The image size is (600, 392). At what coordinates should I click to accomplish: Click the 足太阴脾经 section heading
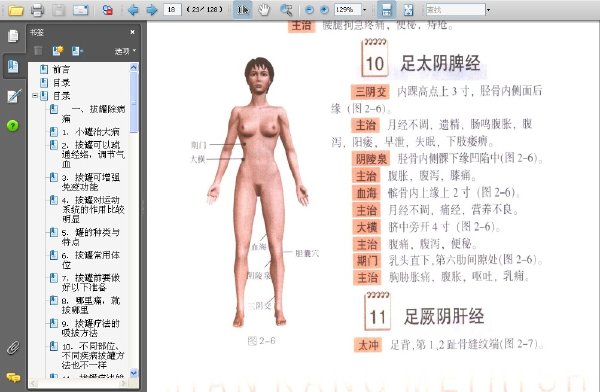tap(440, 63)
